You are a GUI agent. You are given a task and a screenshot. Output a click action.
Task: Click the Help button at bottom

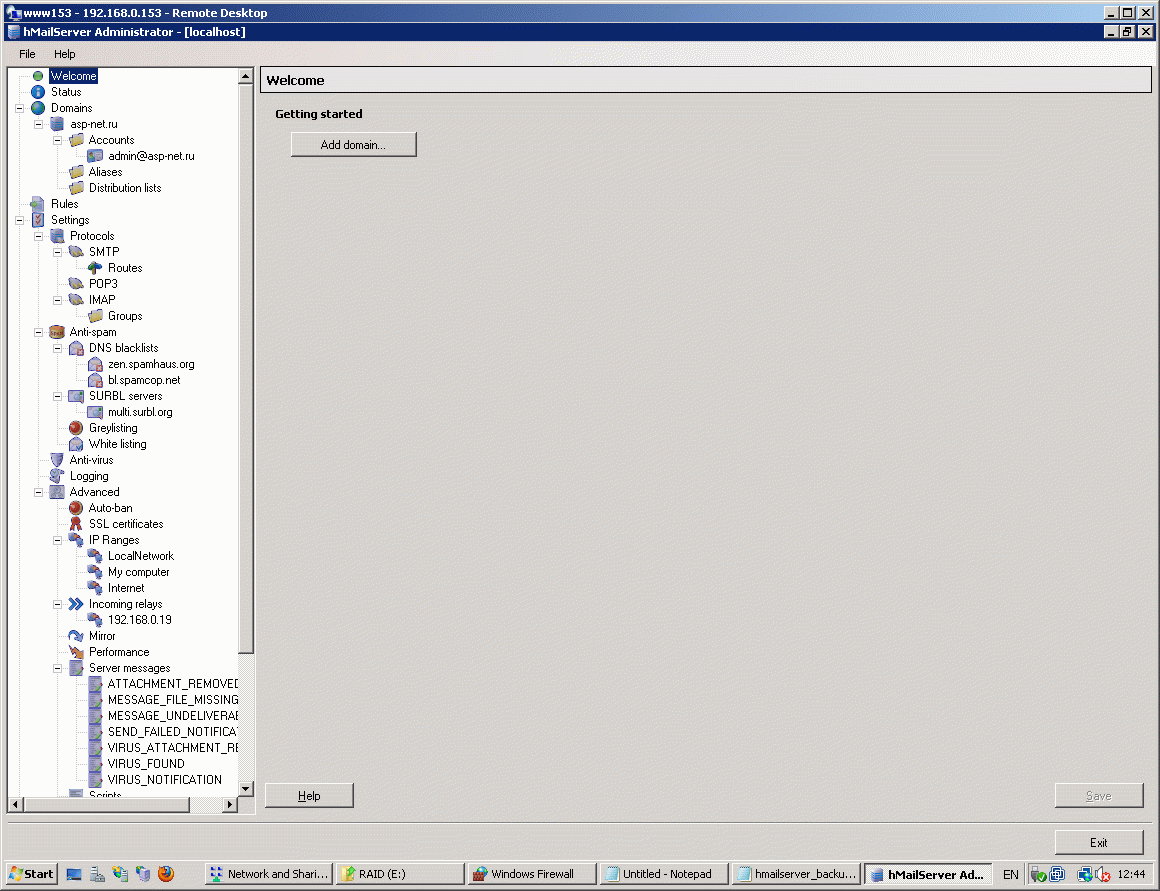pyautogui.click(x=309, y=796)
